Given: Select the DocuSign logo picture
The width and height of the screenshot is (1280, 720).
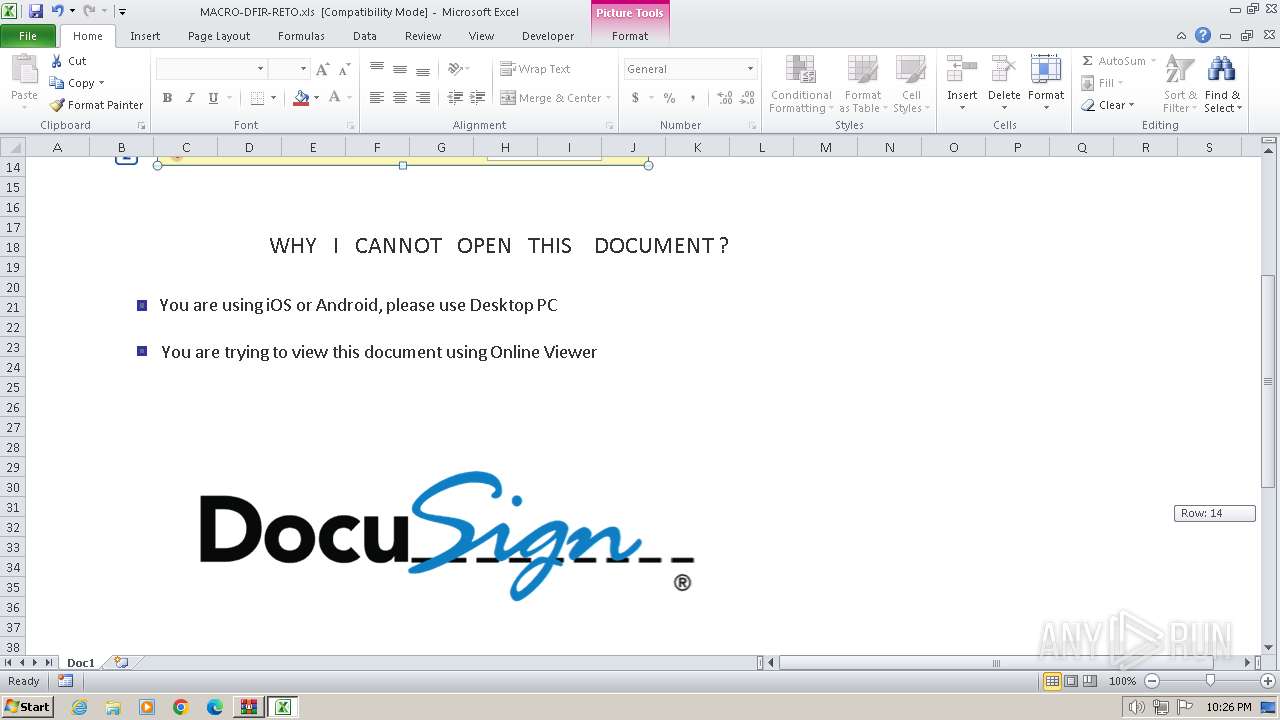Looking at the screenshot, I should coord(446,537).
